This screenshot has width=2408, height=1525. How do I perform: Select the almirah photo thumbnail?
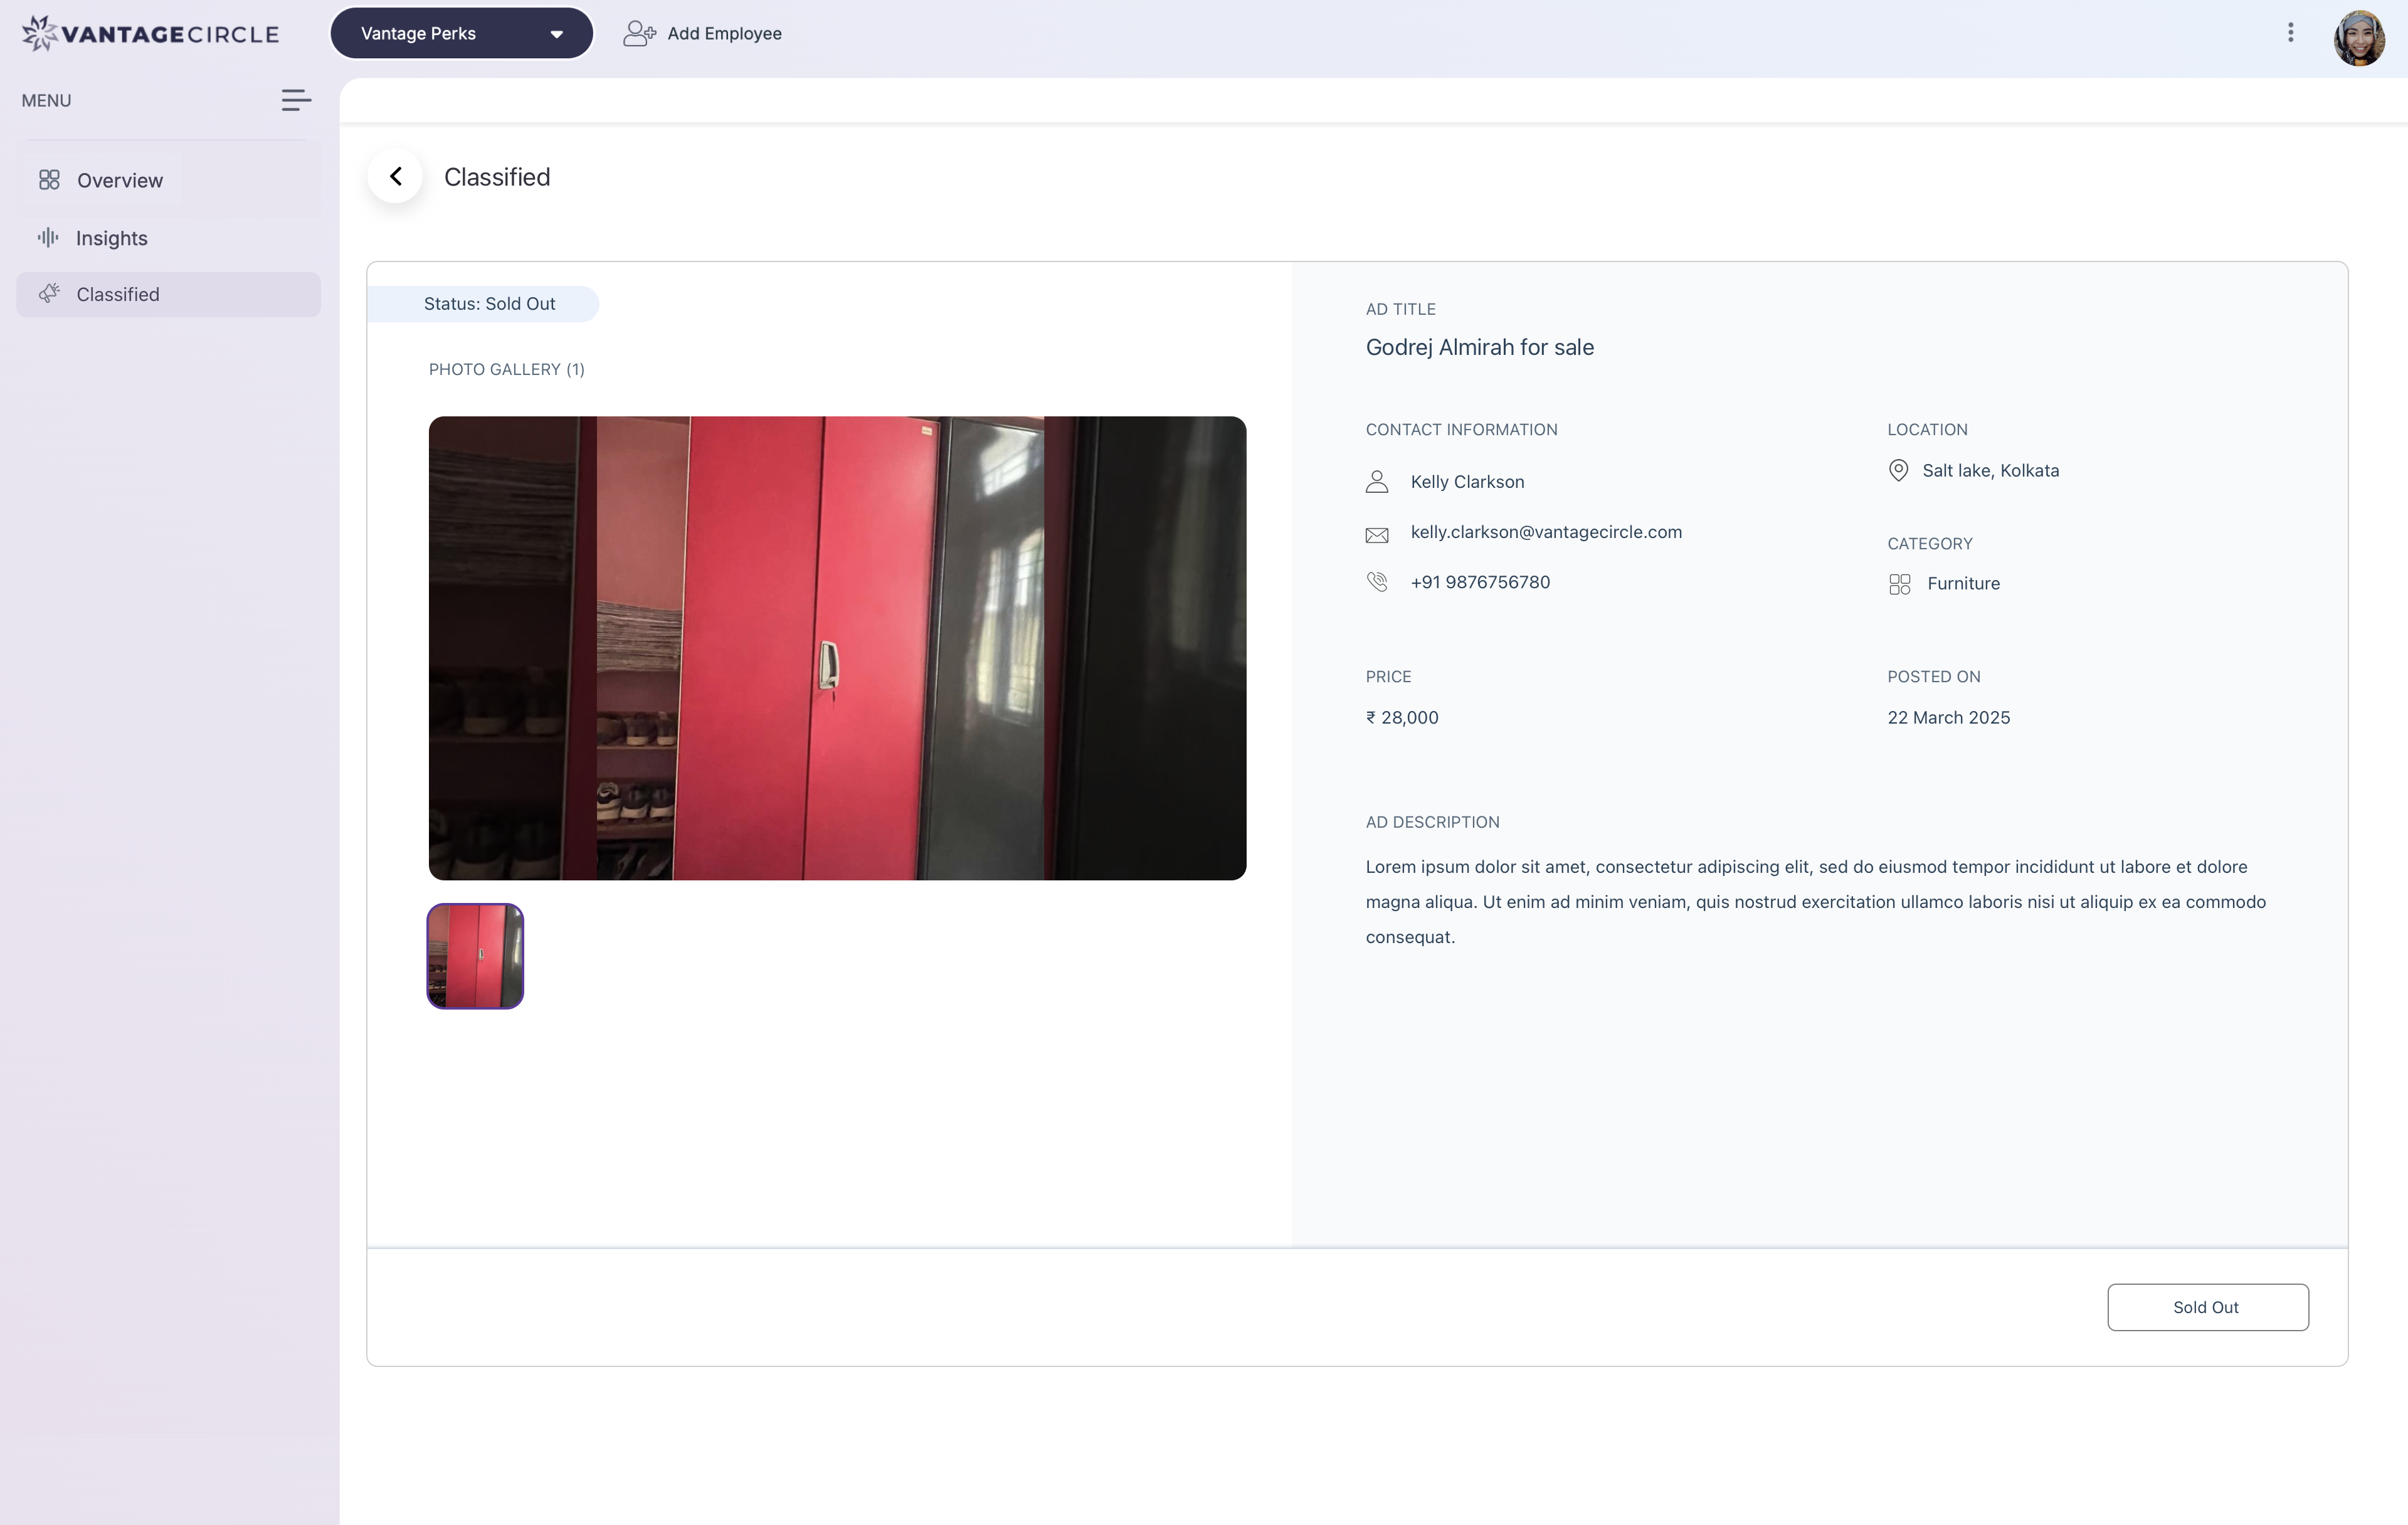(x=475, y=956)
